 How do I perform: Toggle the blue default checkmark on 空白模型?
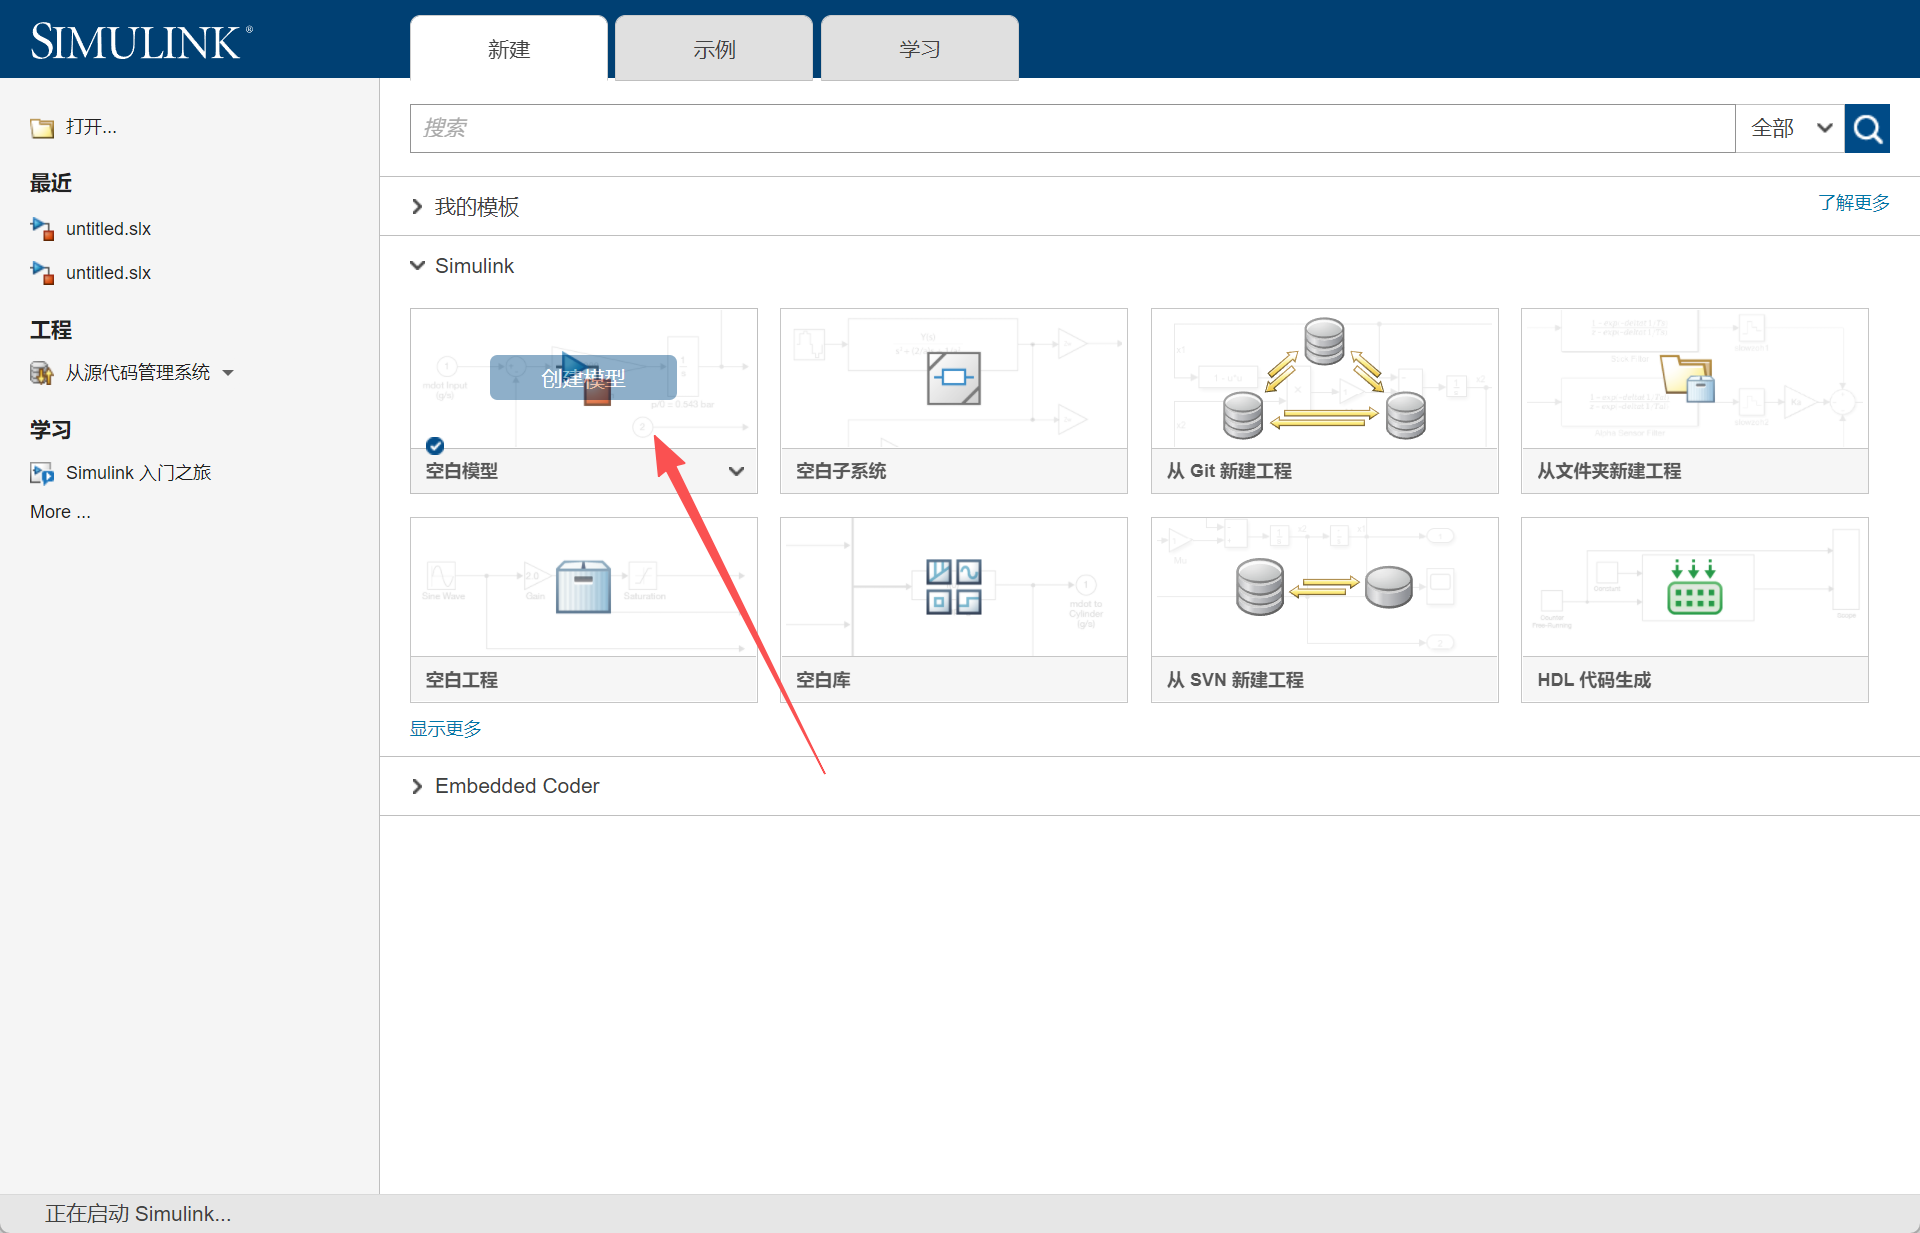(x=435, y=446)
